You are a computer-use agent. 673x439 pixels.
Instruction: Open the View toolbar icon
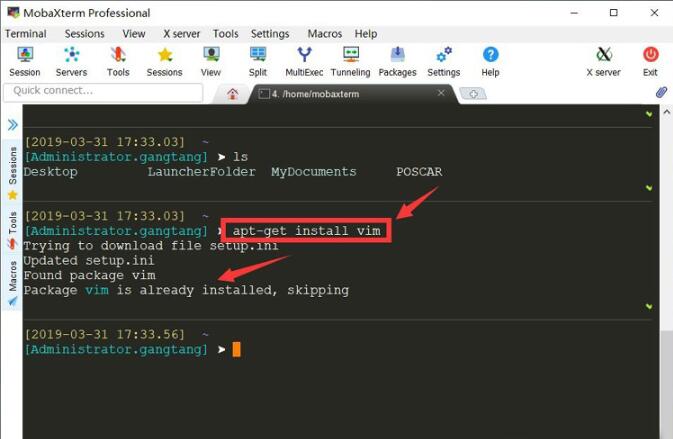pos(211,61)
